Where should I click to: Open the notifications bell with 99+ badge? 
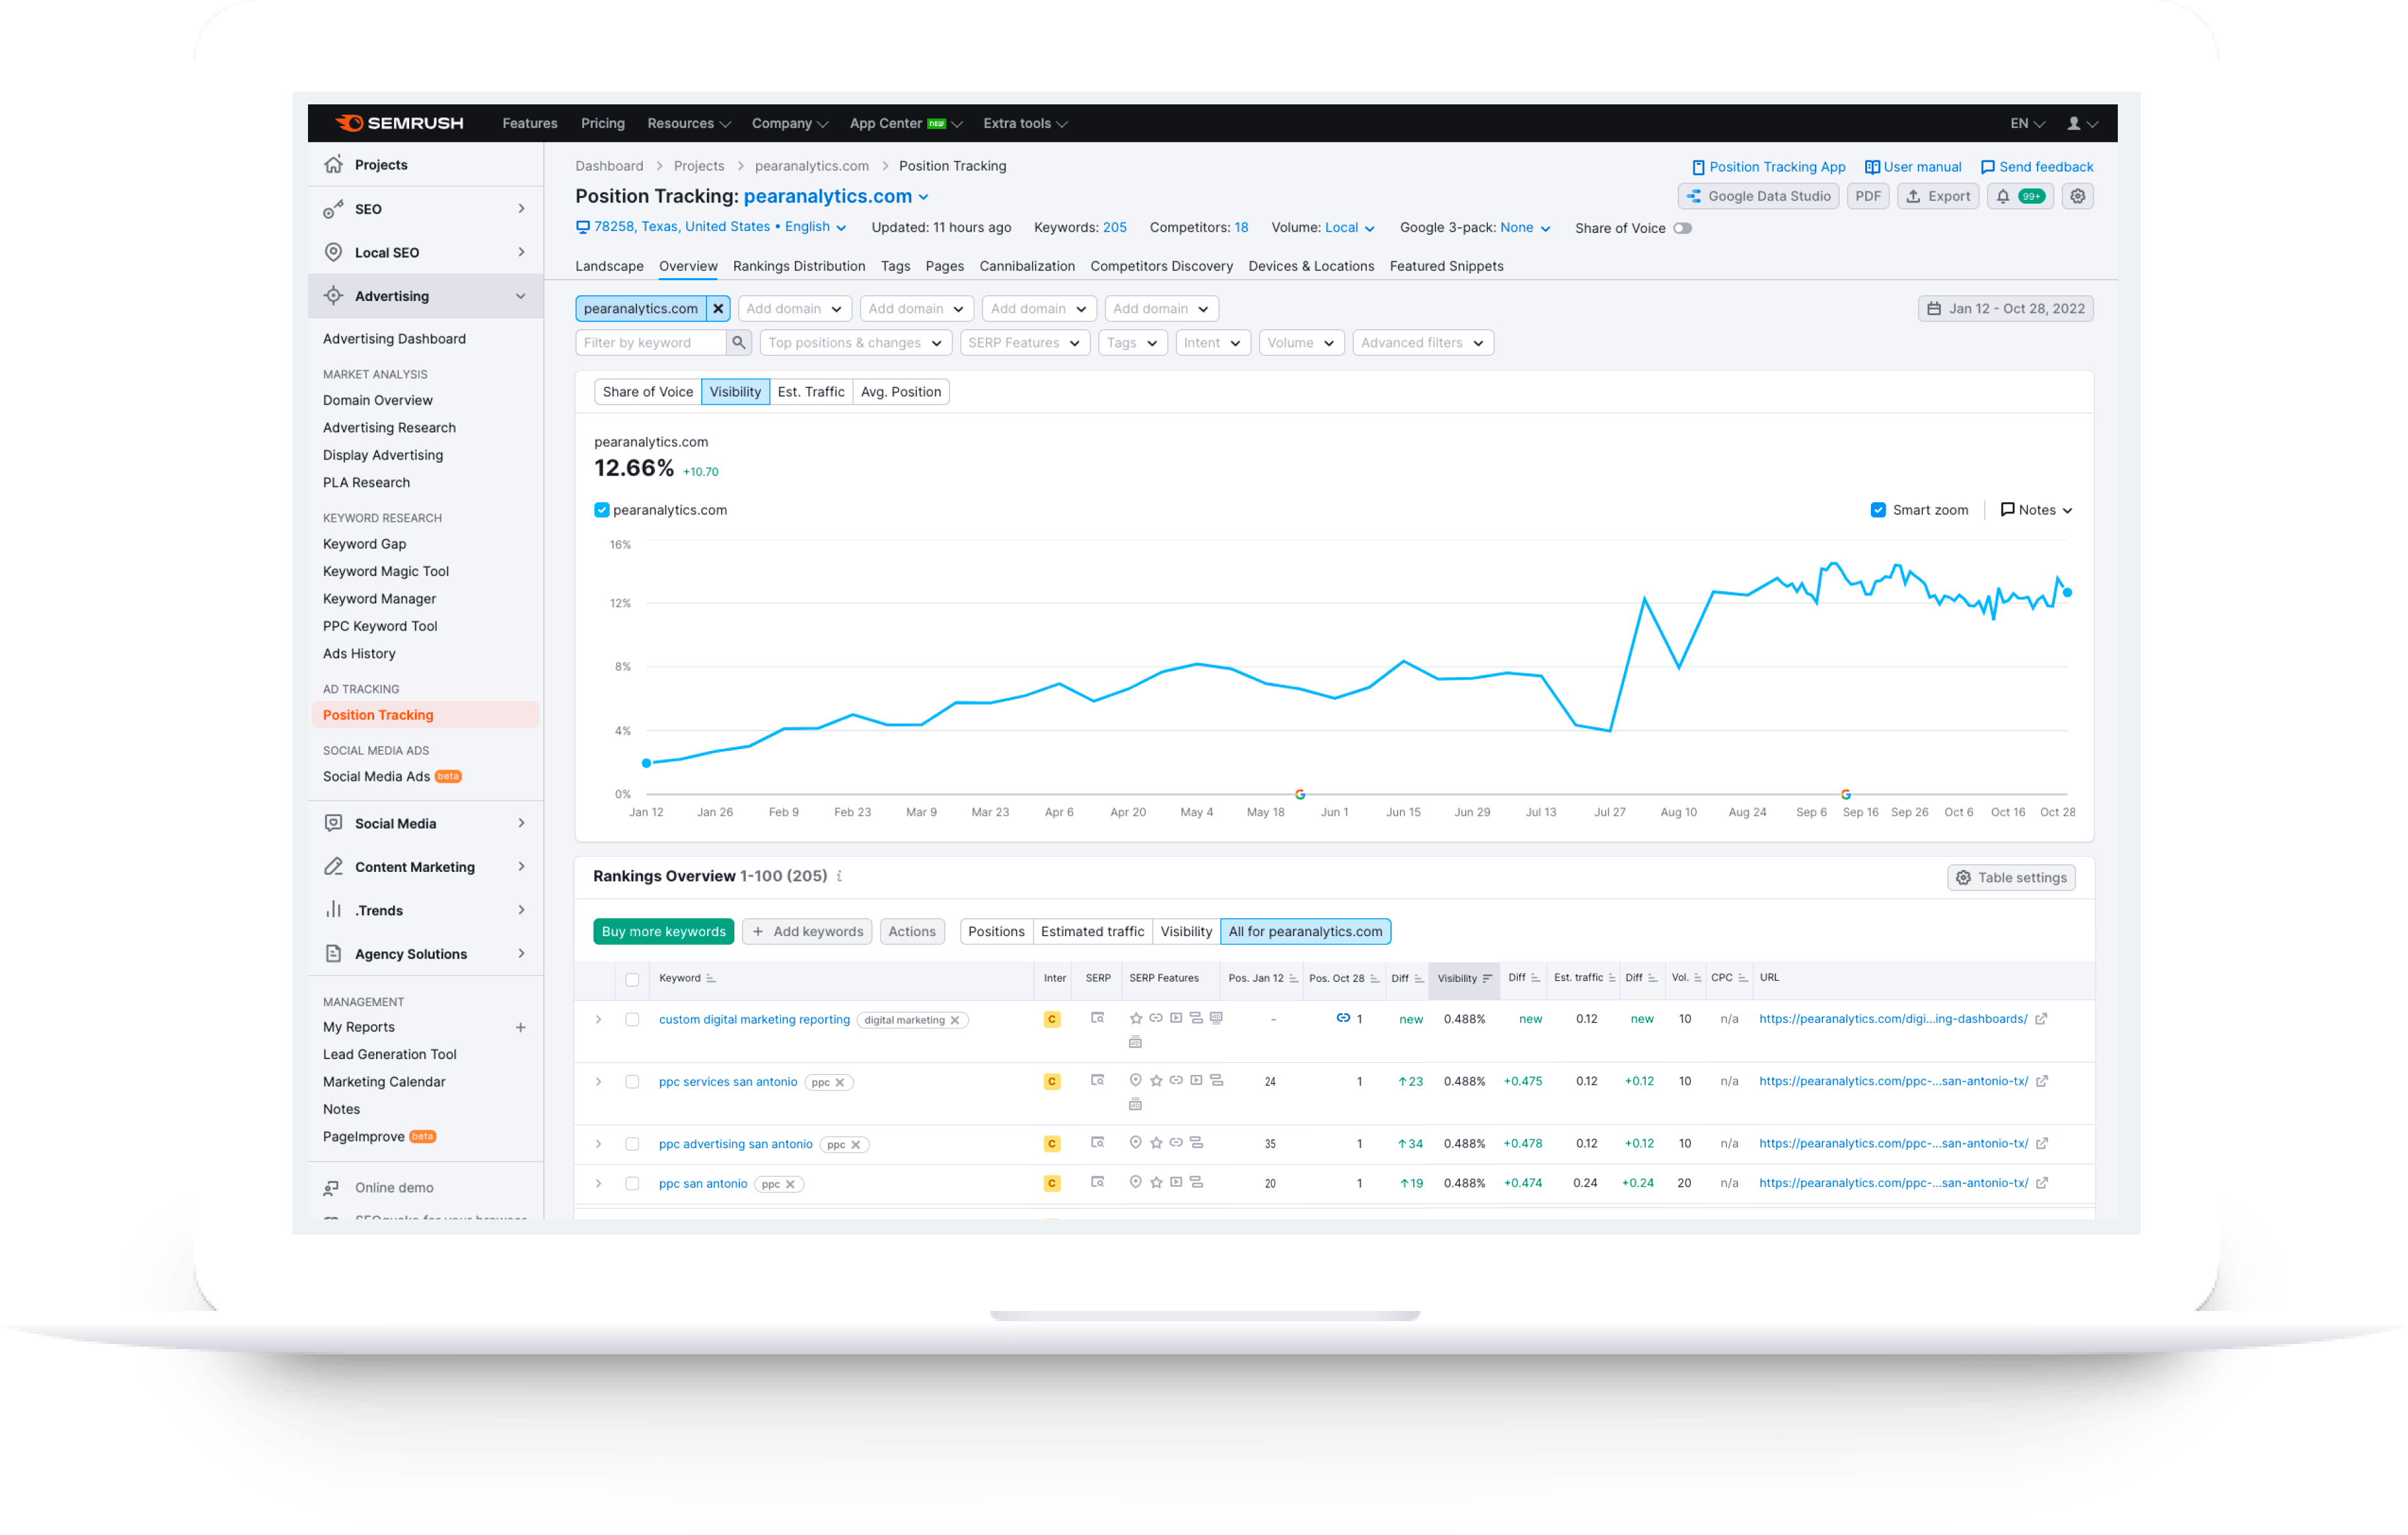pyautogui.click(x=2018, y=196)
